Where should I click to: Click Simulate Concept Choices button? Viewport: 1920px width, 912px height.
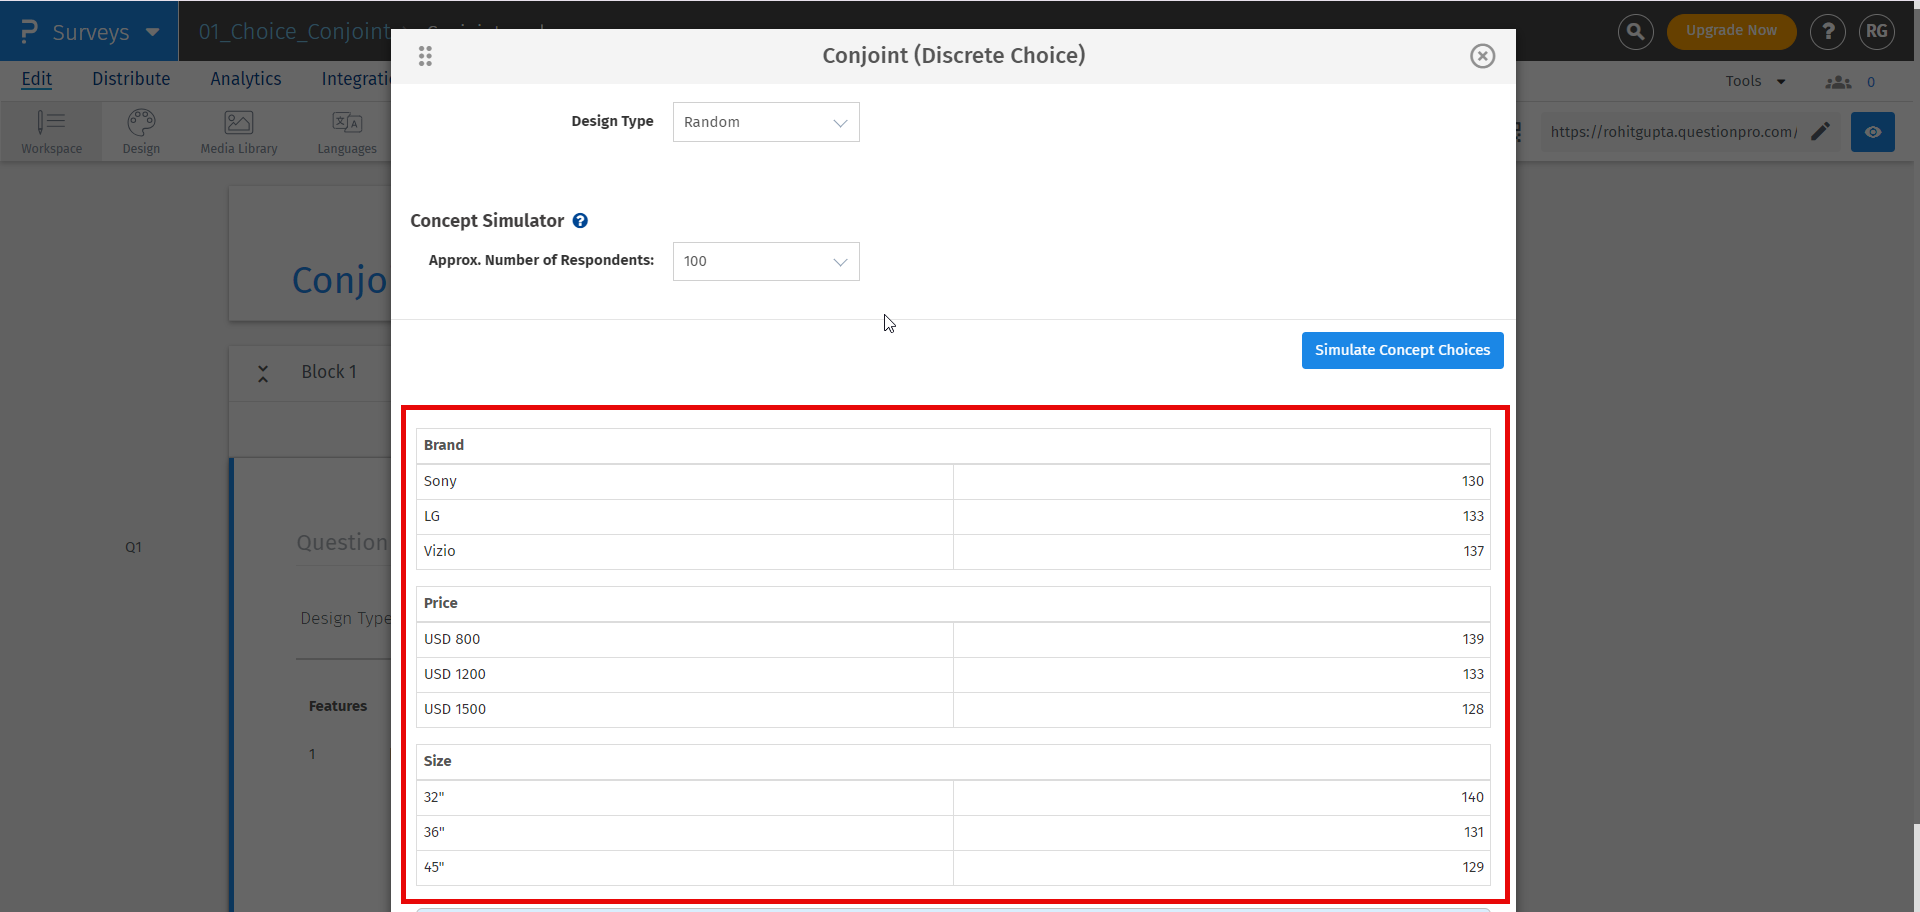[x=1402, y=350]
